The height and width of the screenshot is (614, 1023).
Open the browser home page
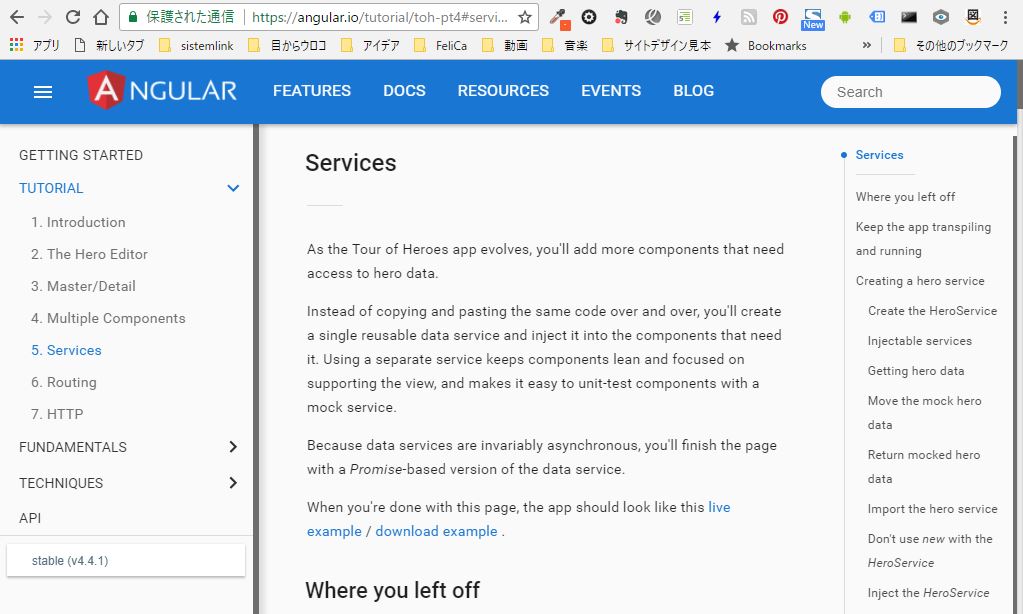coord(100,17)
